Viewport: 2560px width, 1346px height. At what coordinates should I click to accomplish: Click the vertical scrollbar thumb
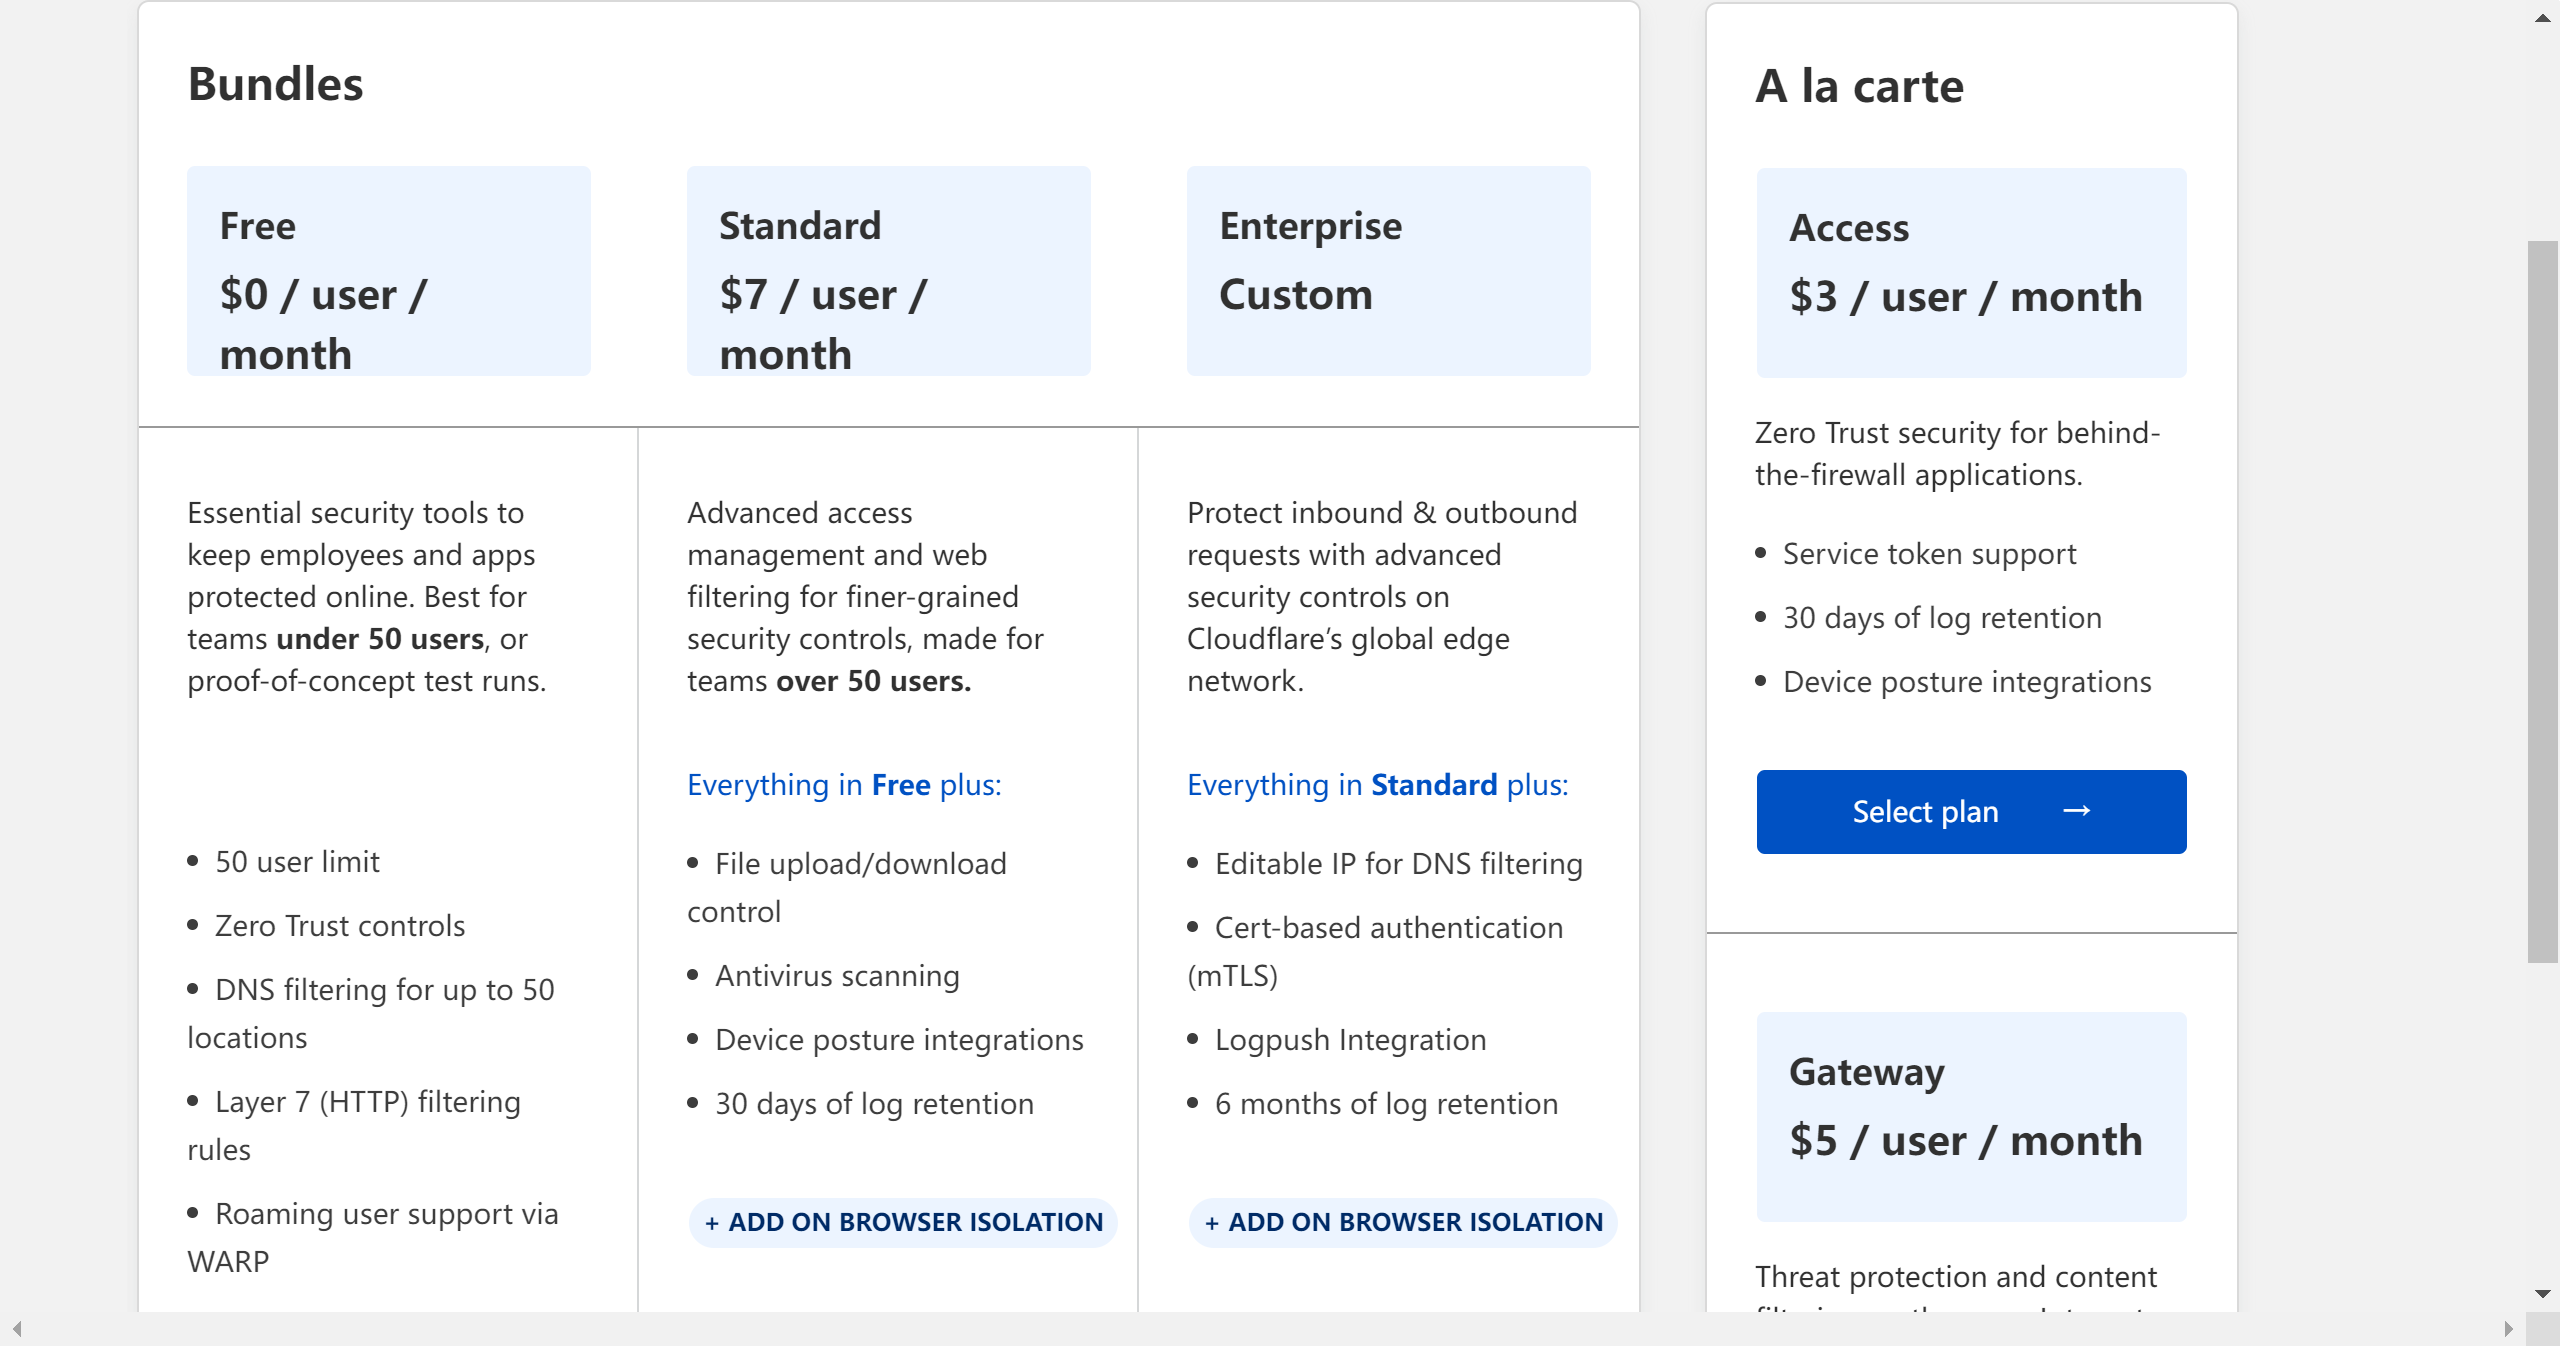[x=2543, y=600]
